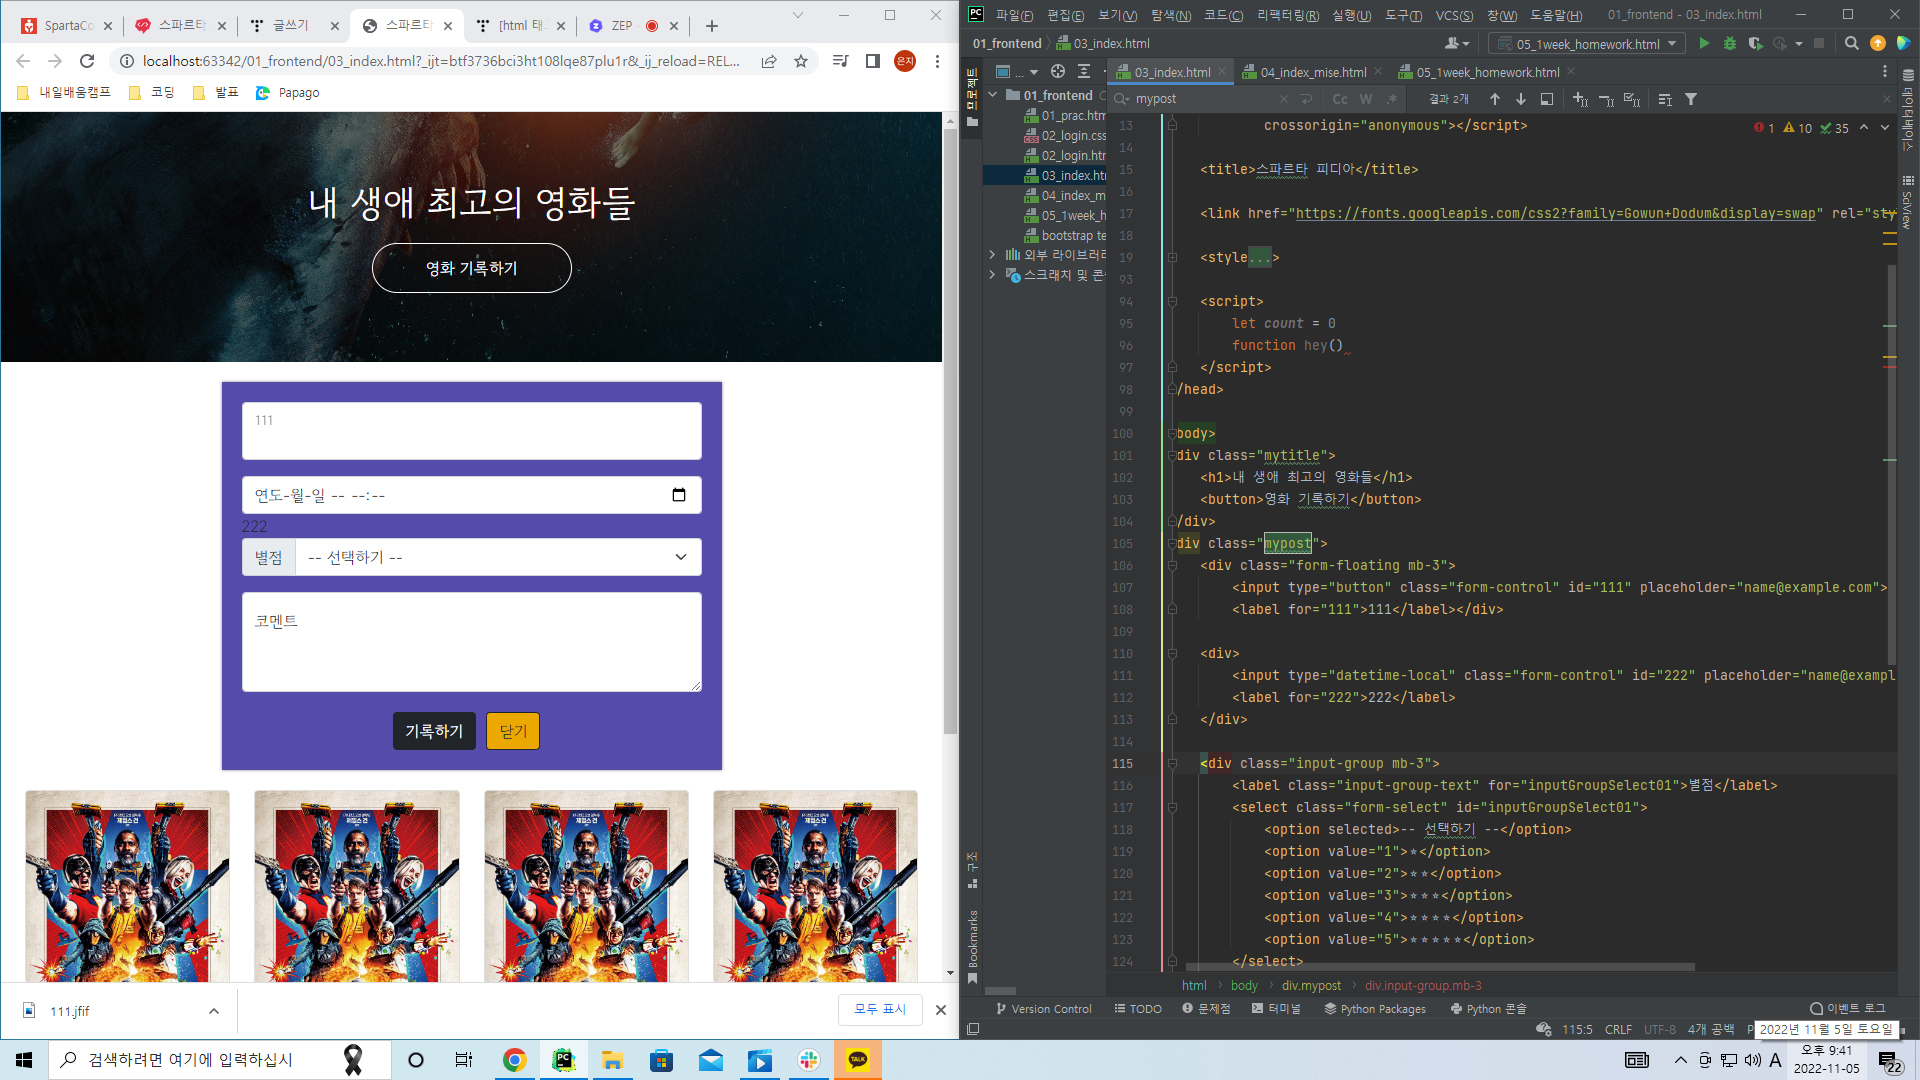Open the 파일(F) menu in PyCharm
Screen dimensions: 1920x1080
[1014, 15]
